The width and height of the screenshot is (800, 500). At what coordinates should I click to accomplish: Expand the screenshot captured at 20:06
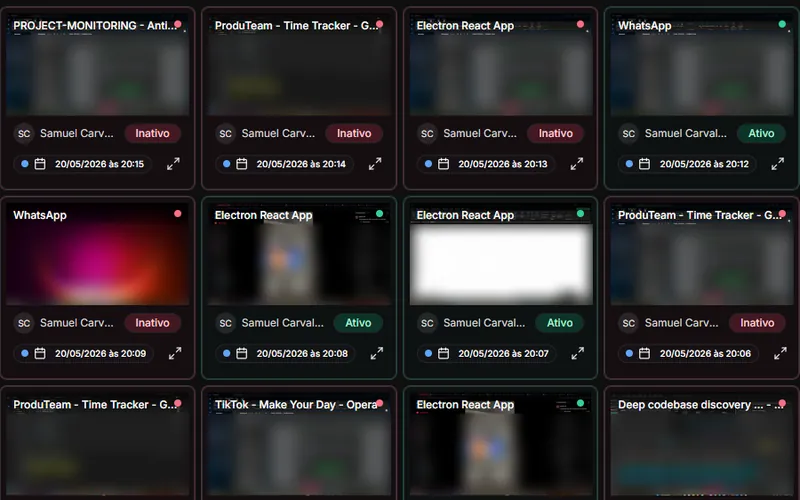coord(780,353)
